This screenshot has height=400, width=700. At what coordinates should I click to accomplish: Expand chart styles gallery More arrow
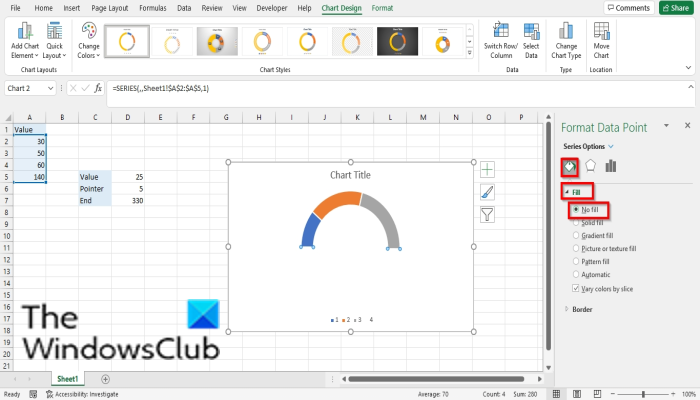469,53
